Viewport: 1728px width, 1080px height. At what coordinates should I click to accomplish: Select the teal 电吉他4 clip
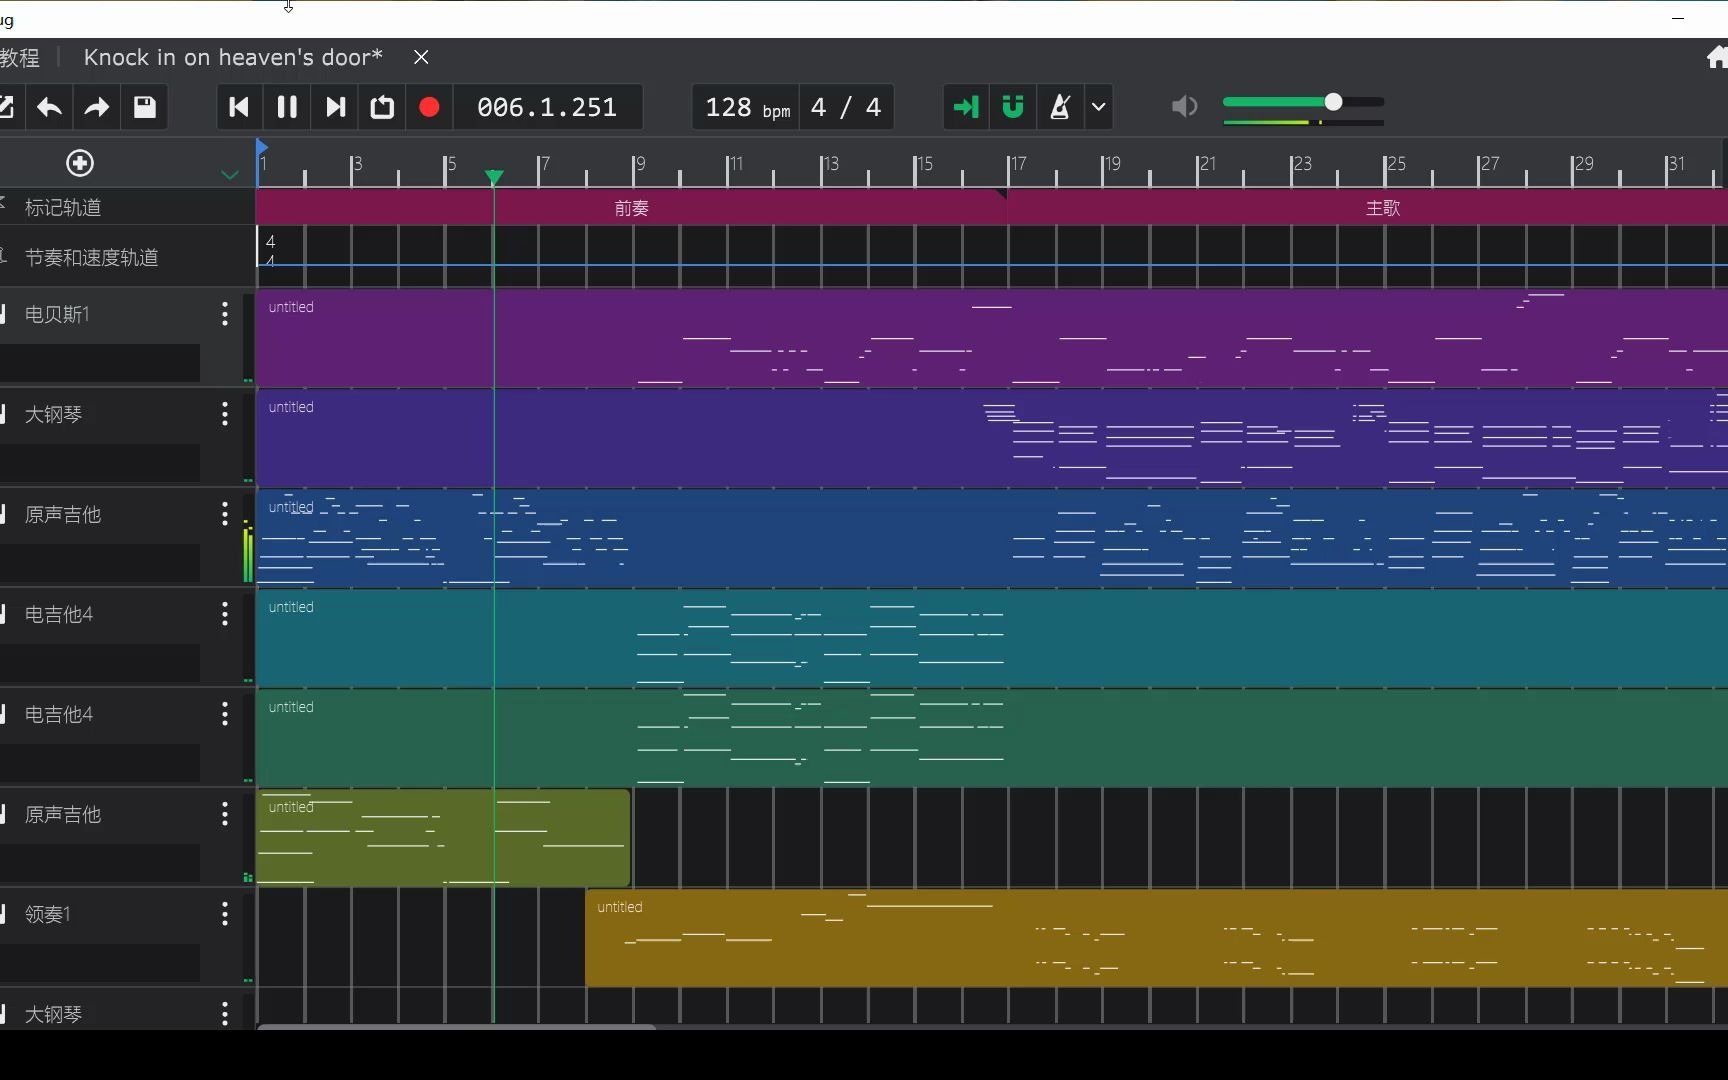[992, 638]
